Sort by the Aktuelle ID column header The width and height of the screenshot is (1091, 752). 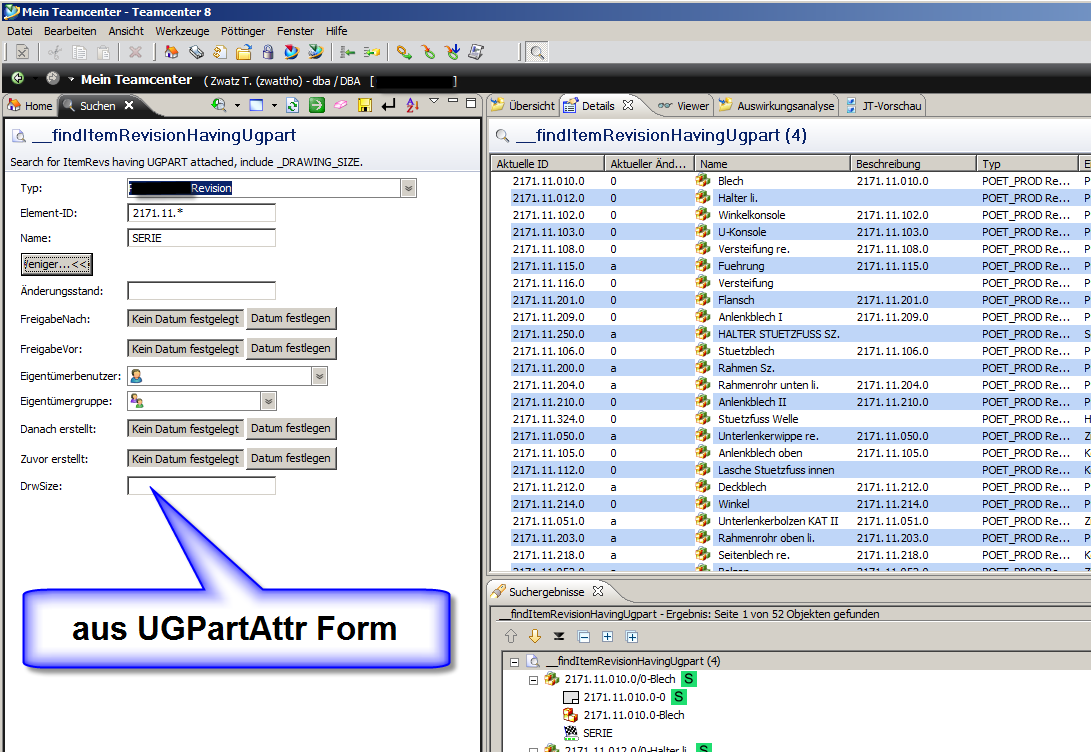[x=548, y=163]
